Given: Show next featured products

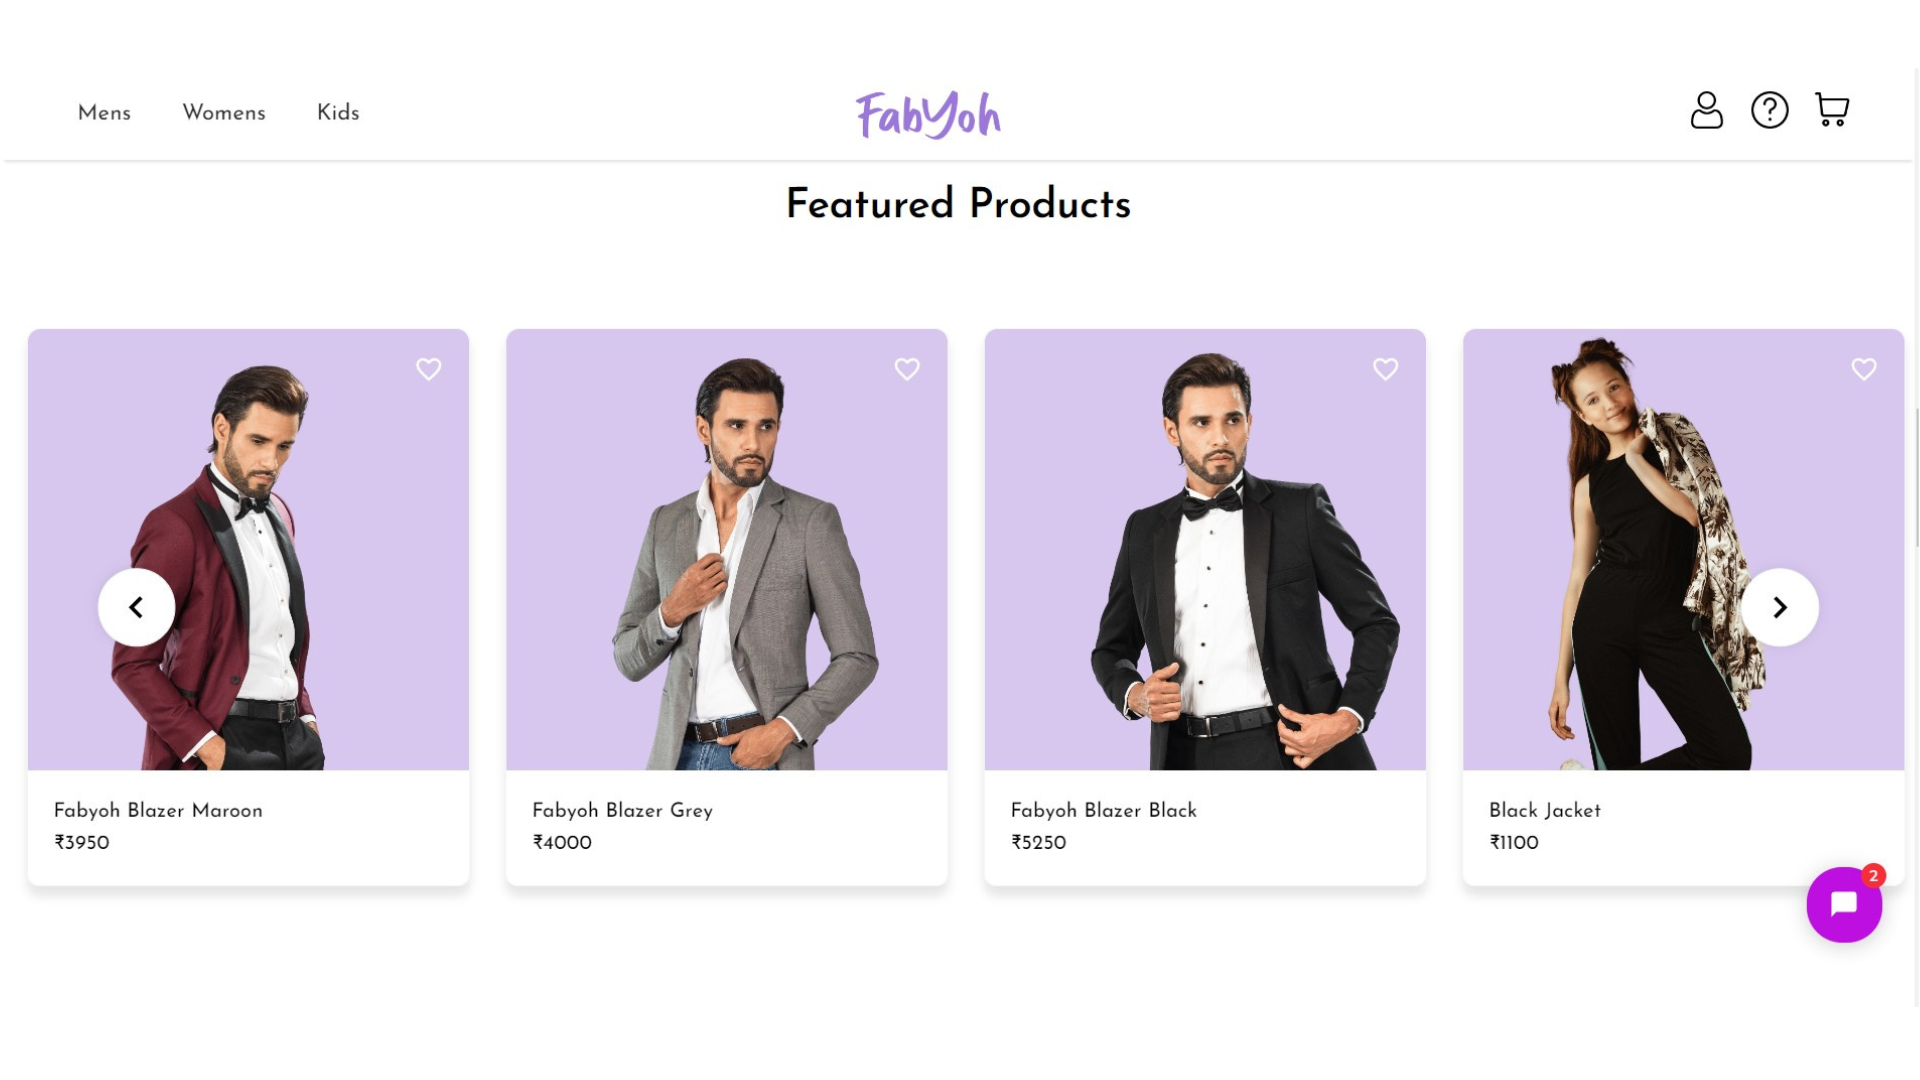Looking at the screenshot, I should (x=1779, y=607).
